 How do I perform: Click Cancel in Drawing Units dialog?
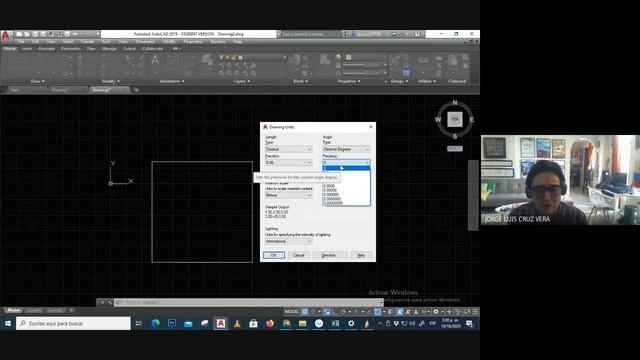[299, 255]
